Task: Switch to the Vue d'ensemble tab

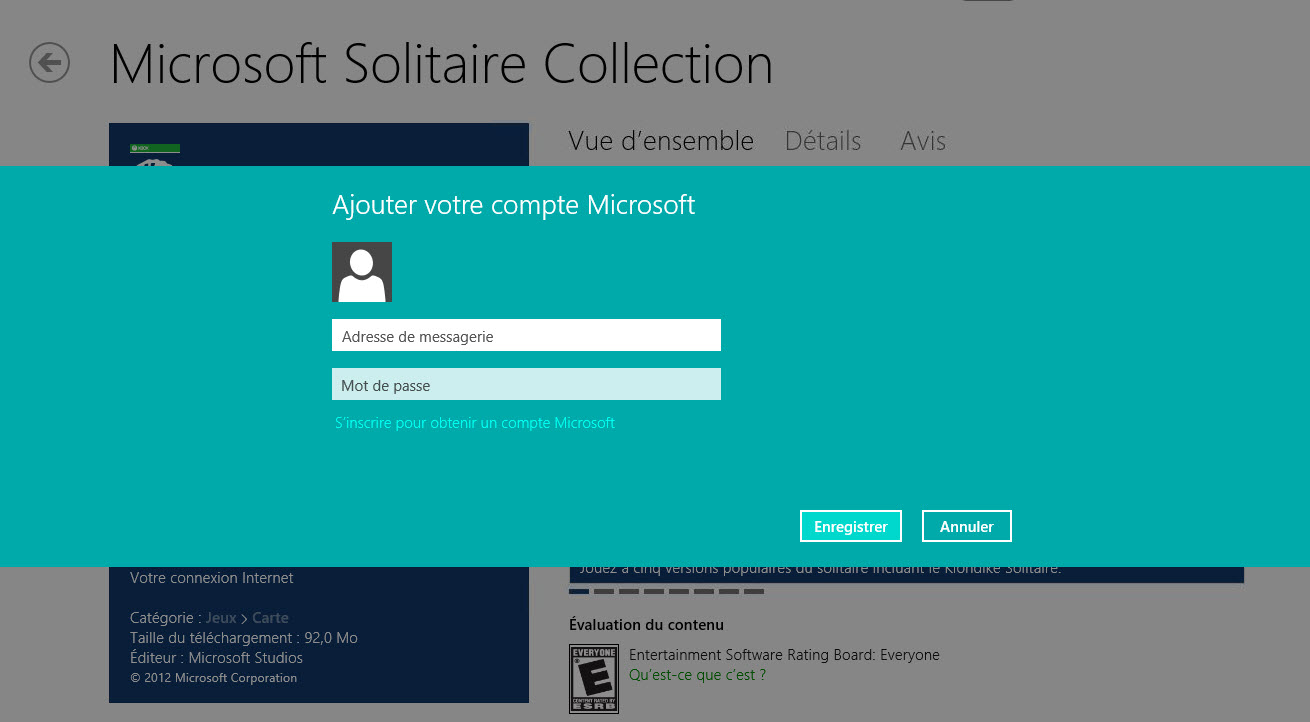Action: click(661, 141)
